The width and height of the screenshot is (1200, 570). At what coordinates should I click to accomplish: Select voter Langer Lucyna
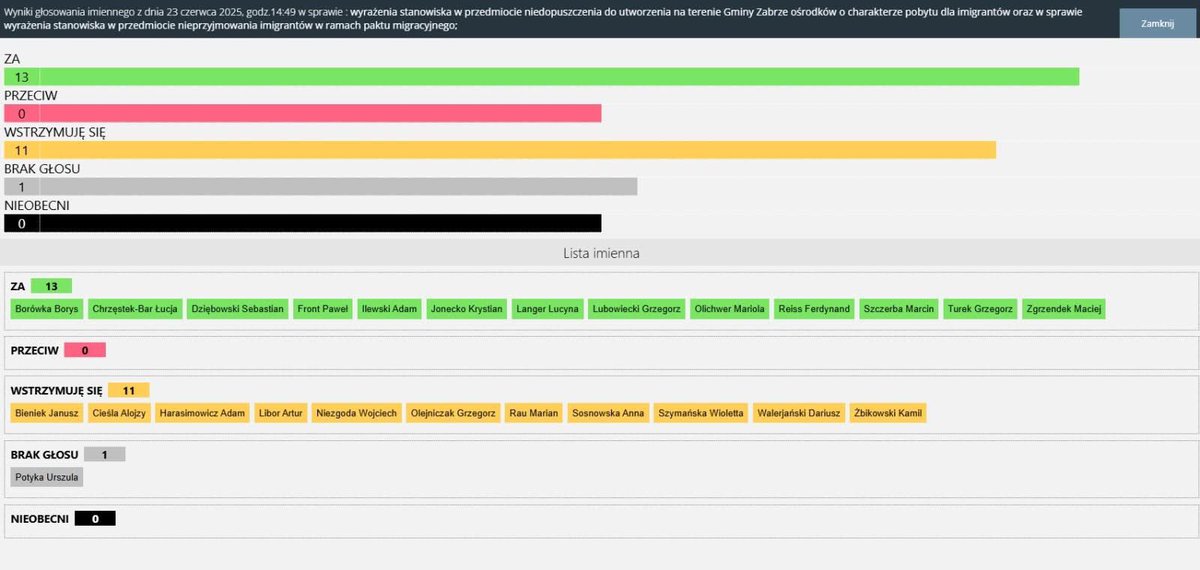pos(548,309)
